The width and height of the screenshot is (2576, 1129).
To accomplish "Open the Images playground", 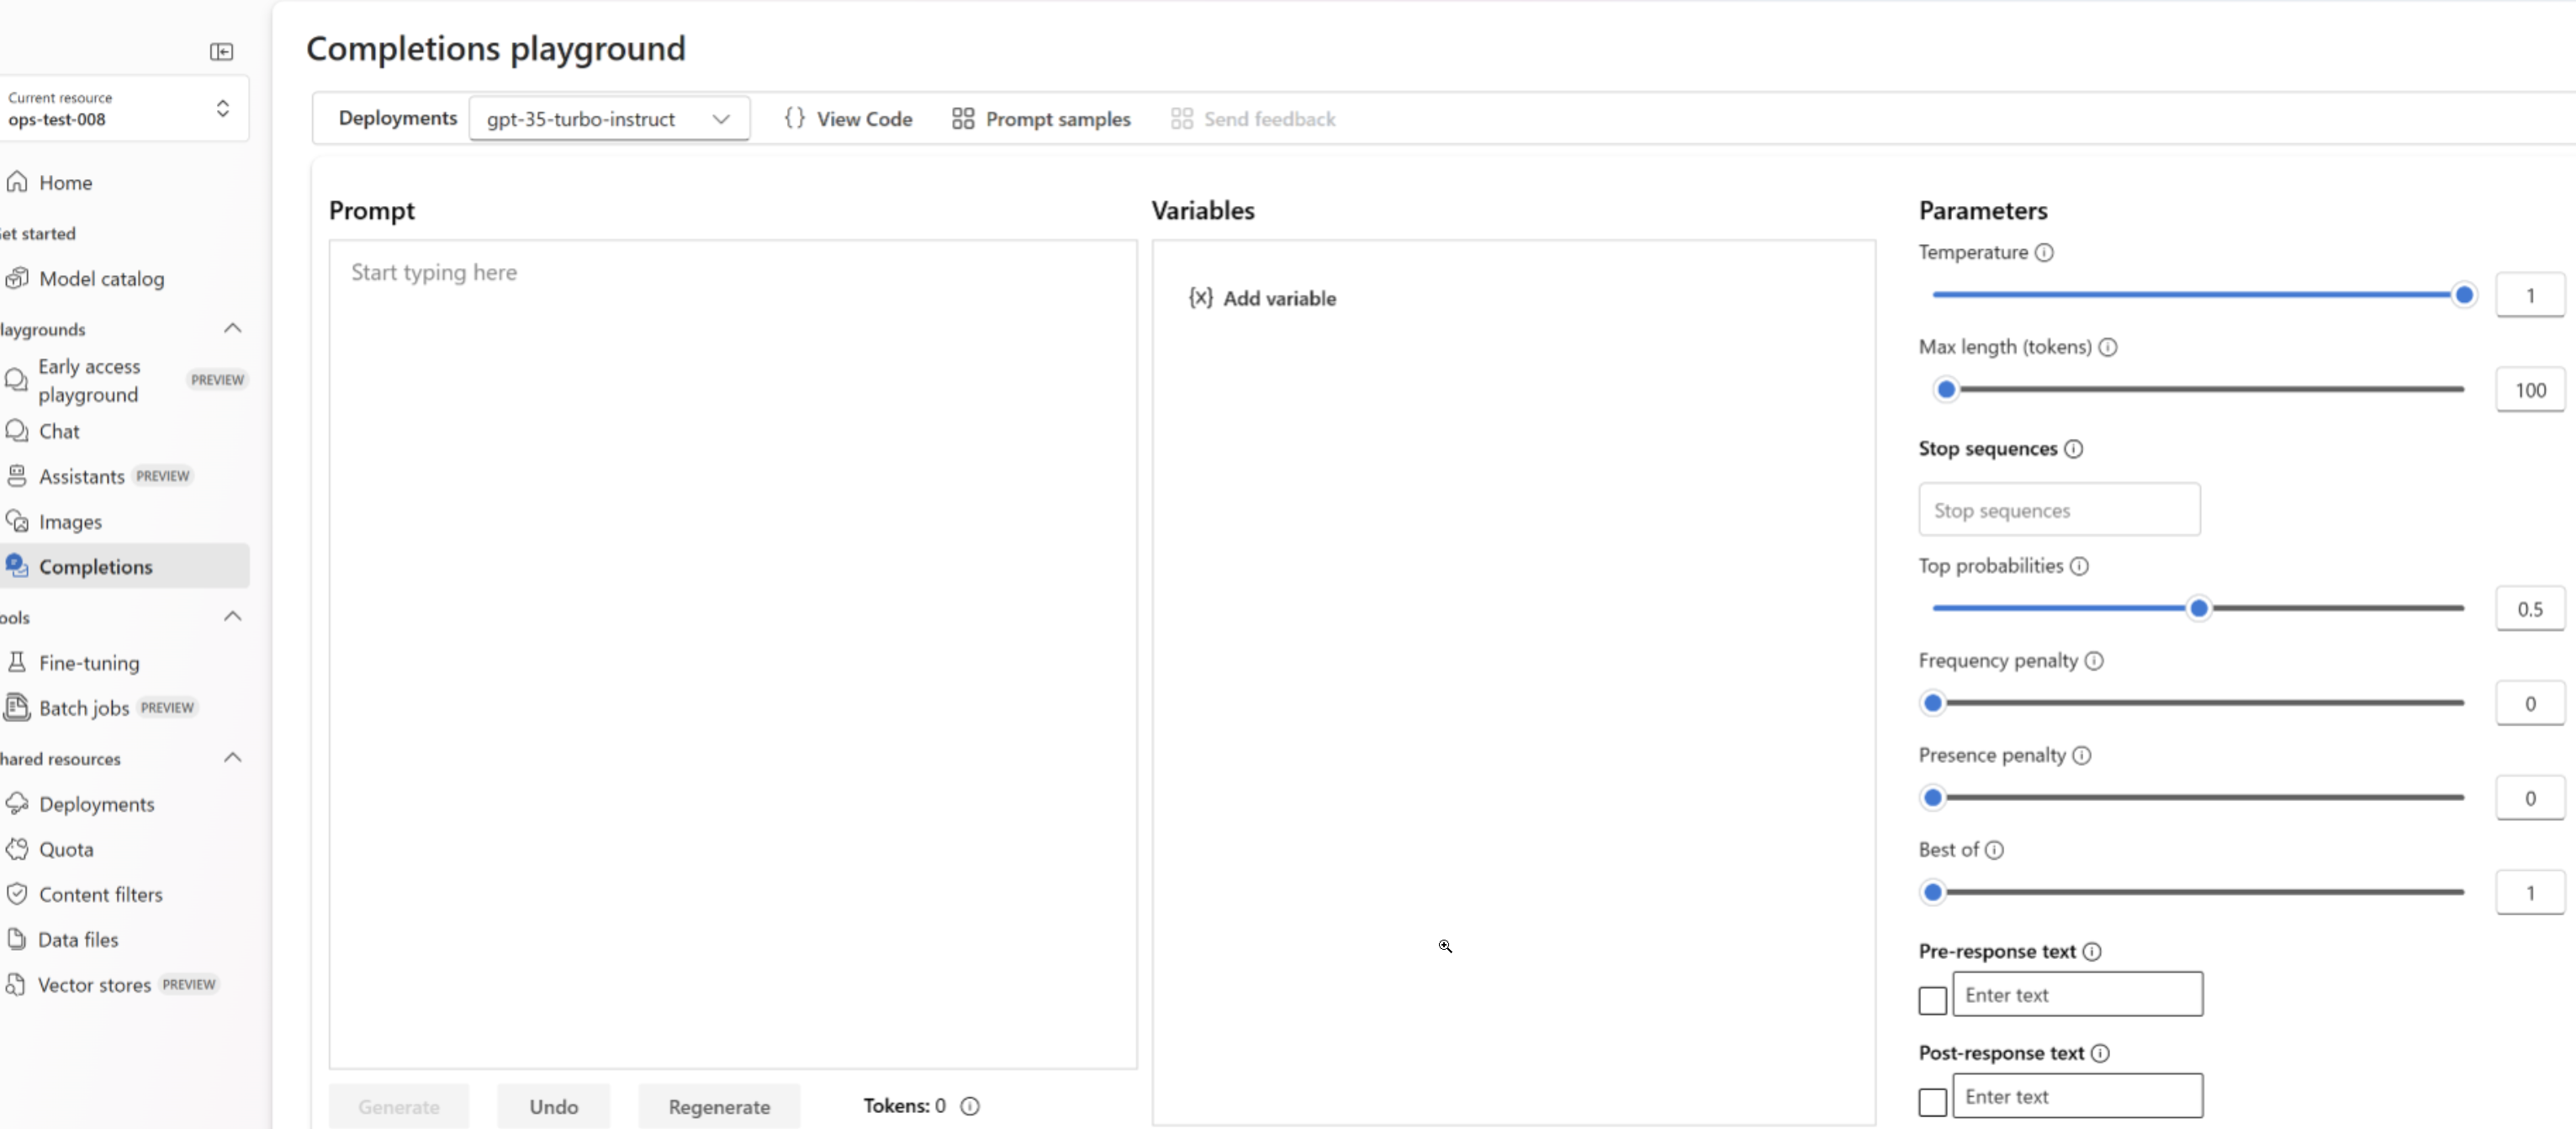I will (70, 521).
